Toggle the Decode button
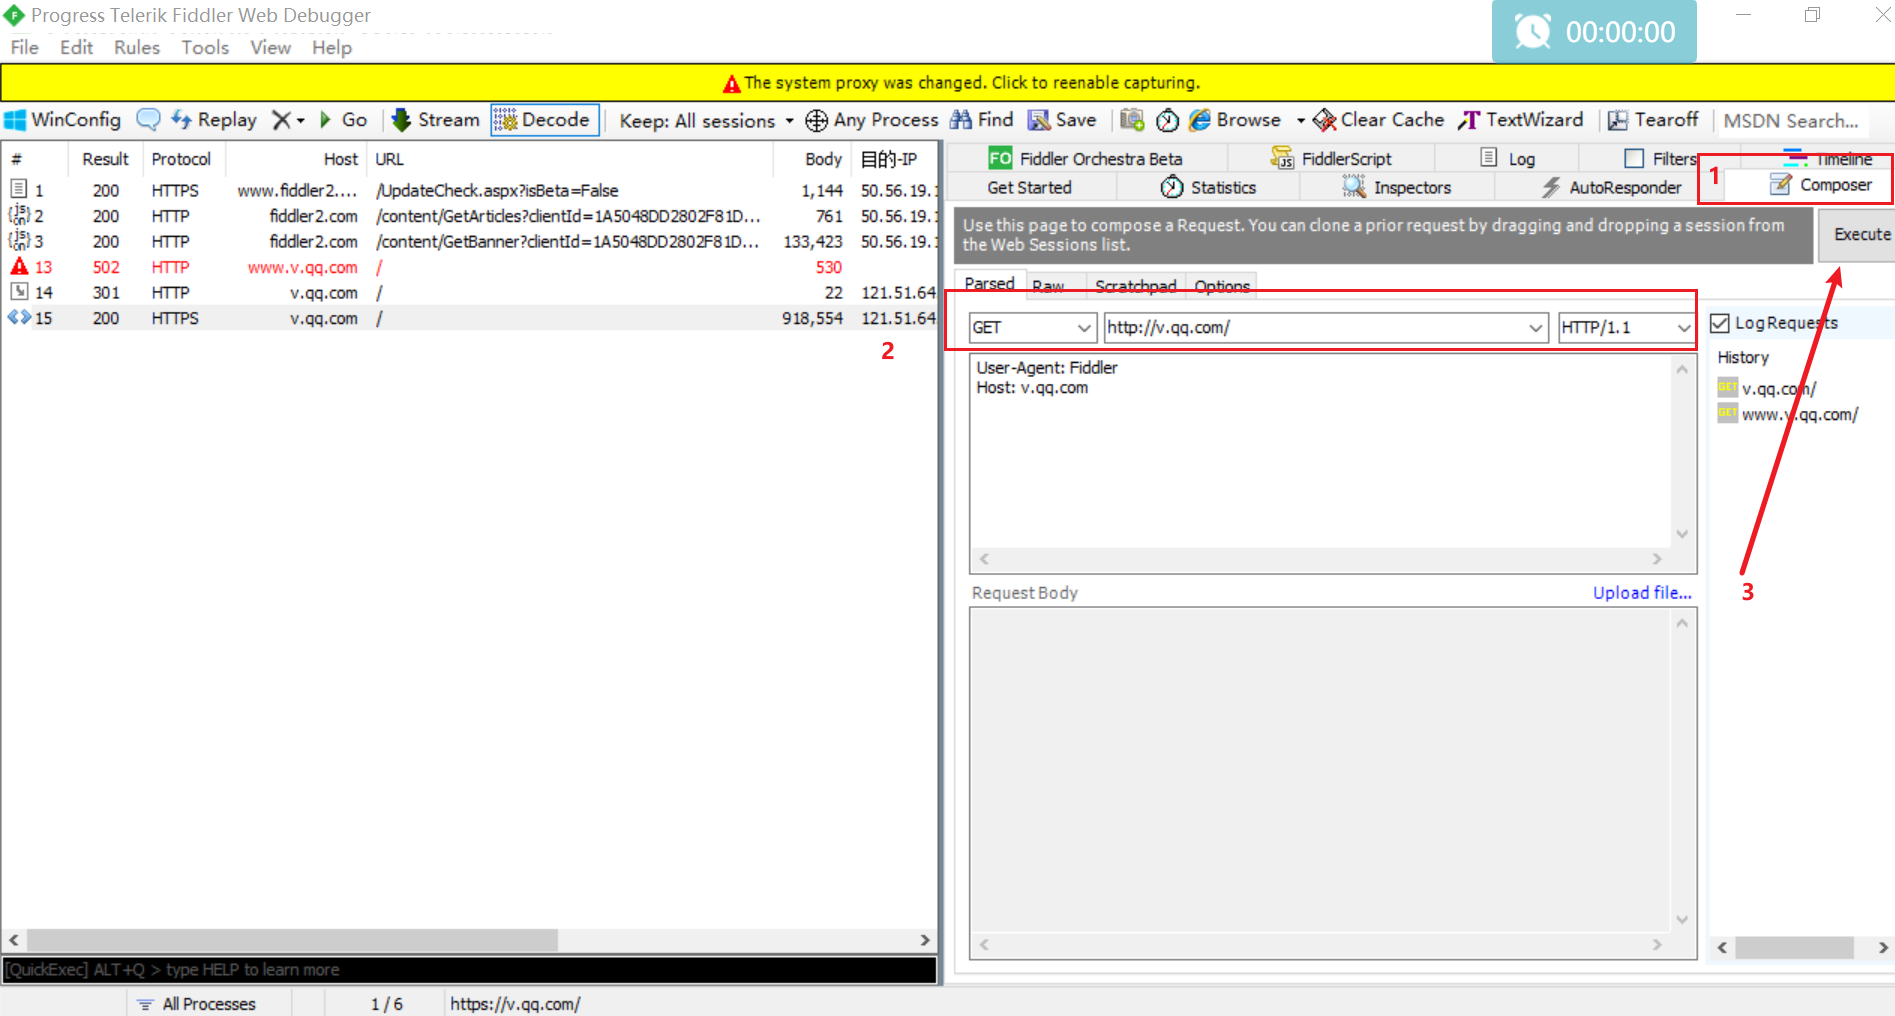The height and width of the screenshot is (1016, 1895). point(545,120)
